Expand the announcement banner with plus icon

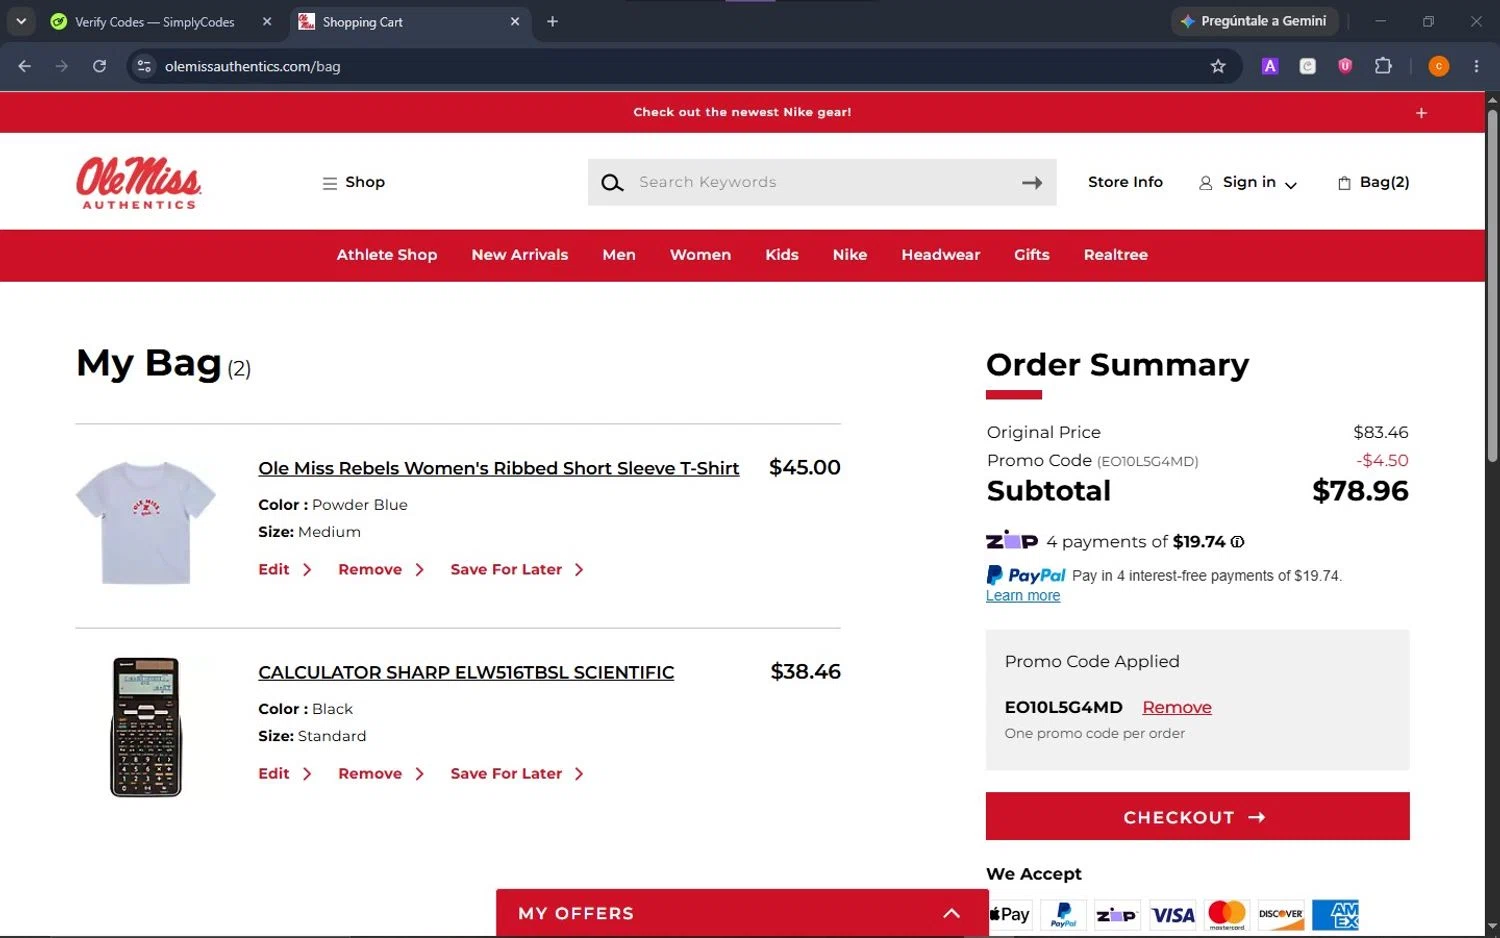pos(1421,113)
